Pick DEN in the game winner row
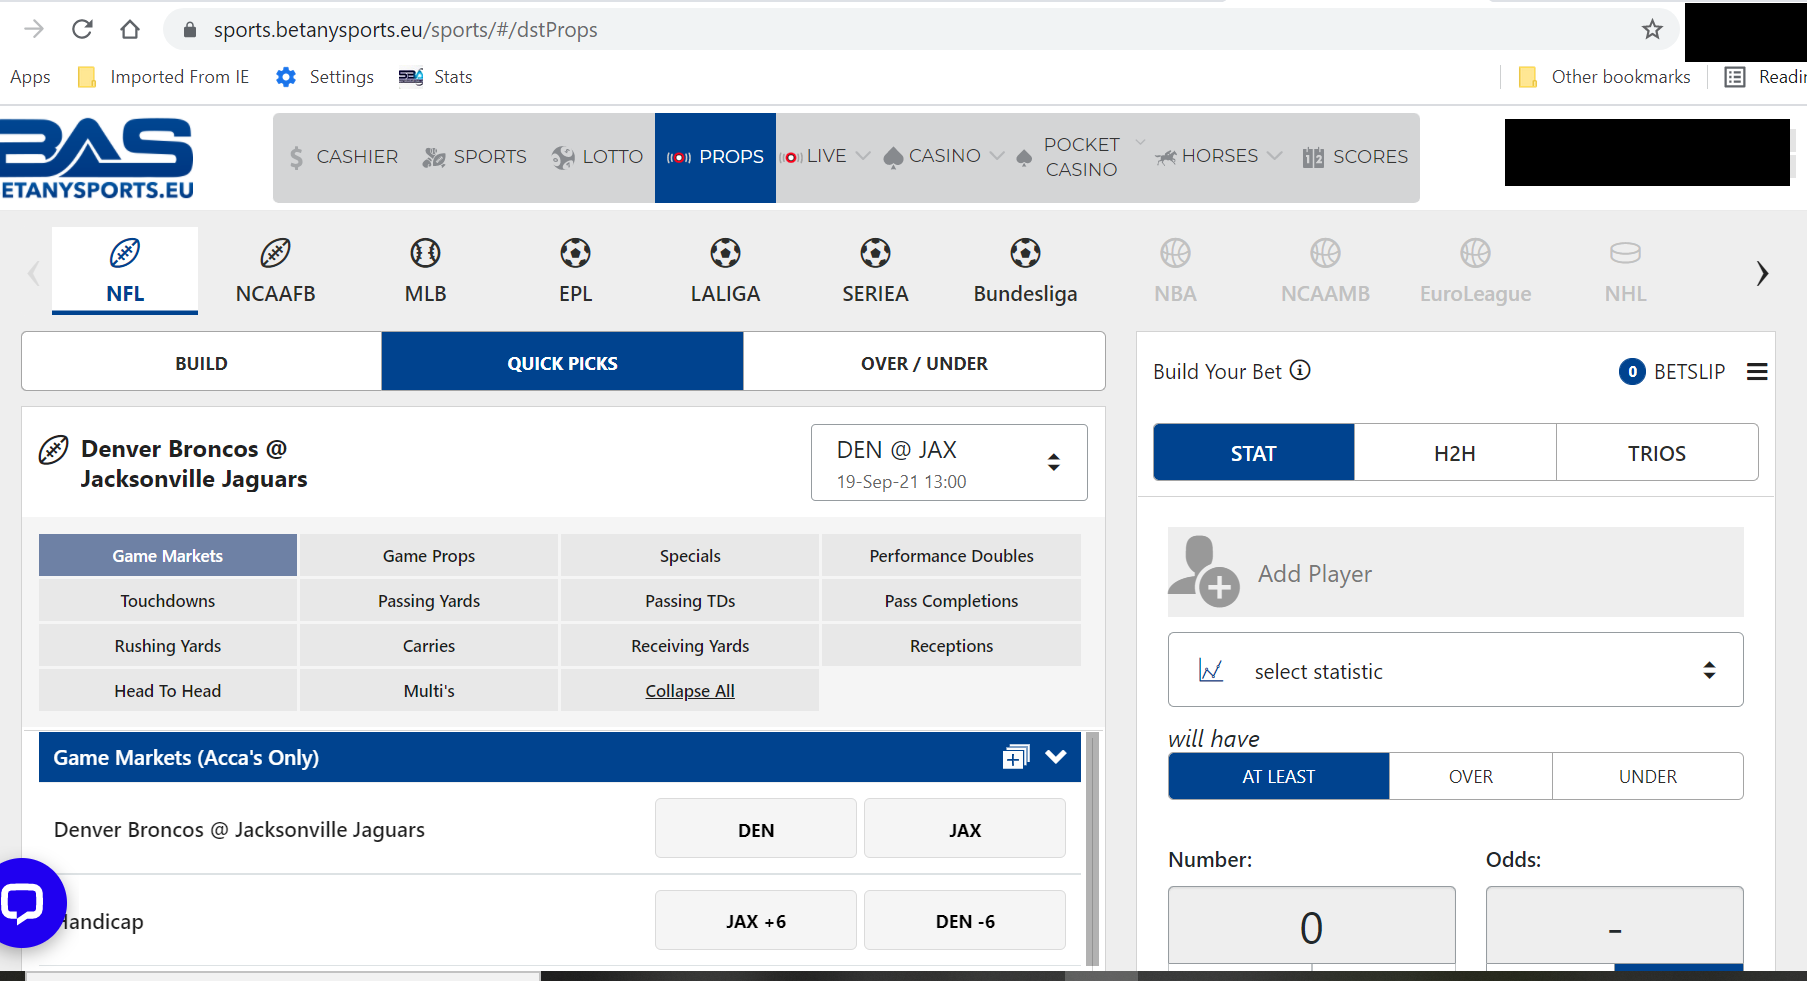The image size is (1807, 981). pyautogui.click(x=756, y=829)
